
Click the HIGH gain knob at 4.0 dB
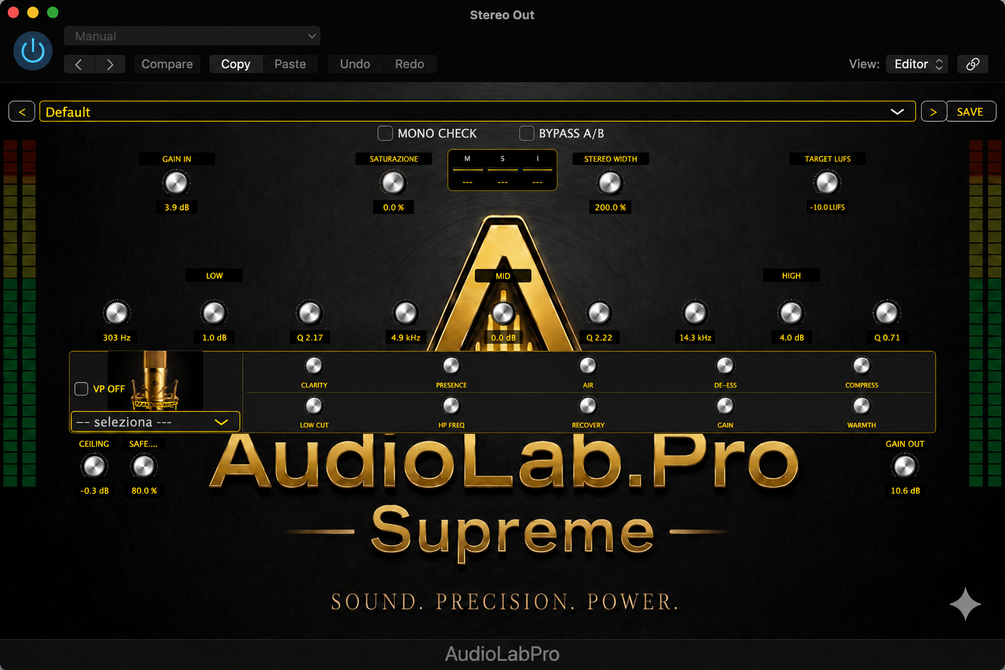(x=791, y=313)
